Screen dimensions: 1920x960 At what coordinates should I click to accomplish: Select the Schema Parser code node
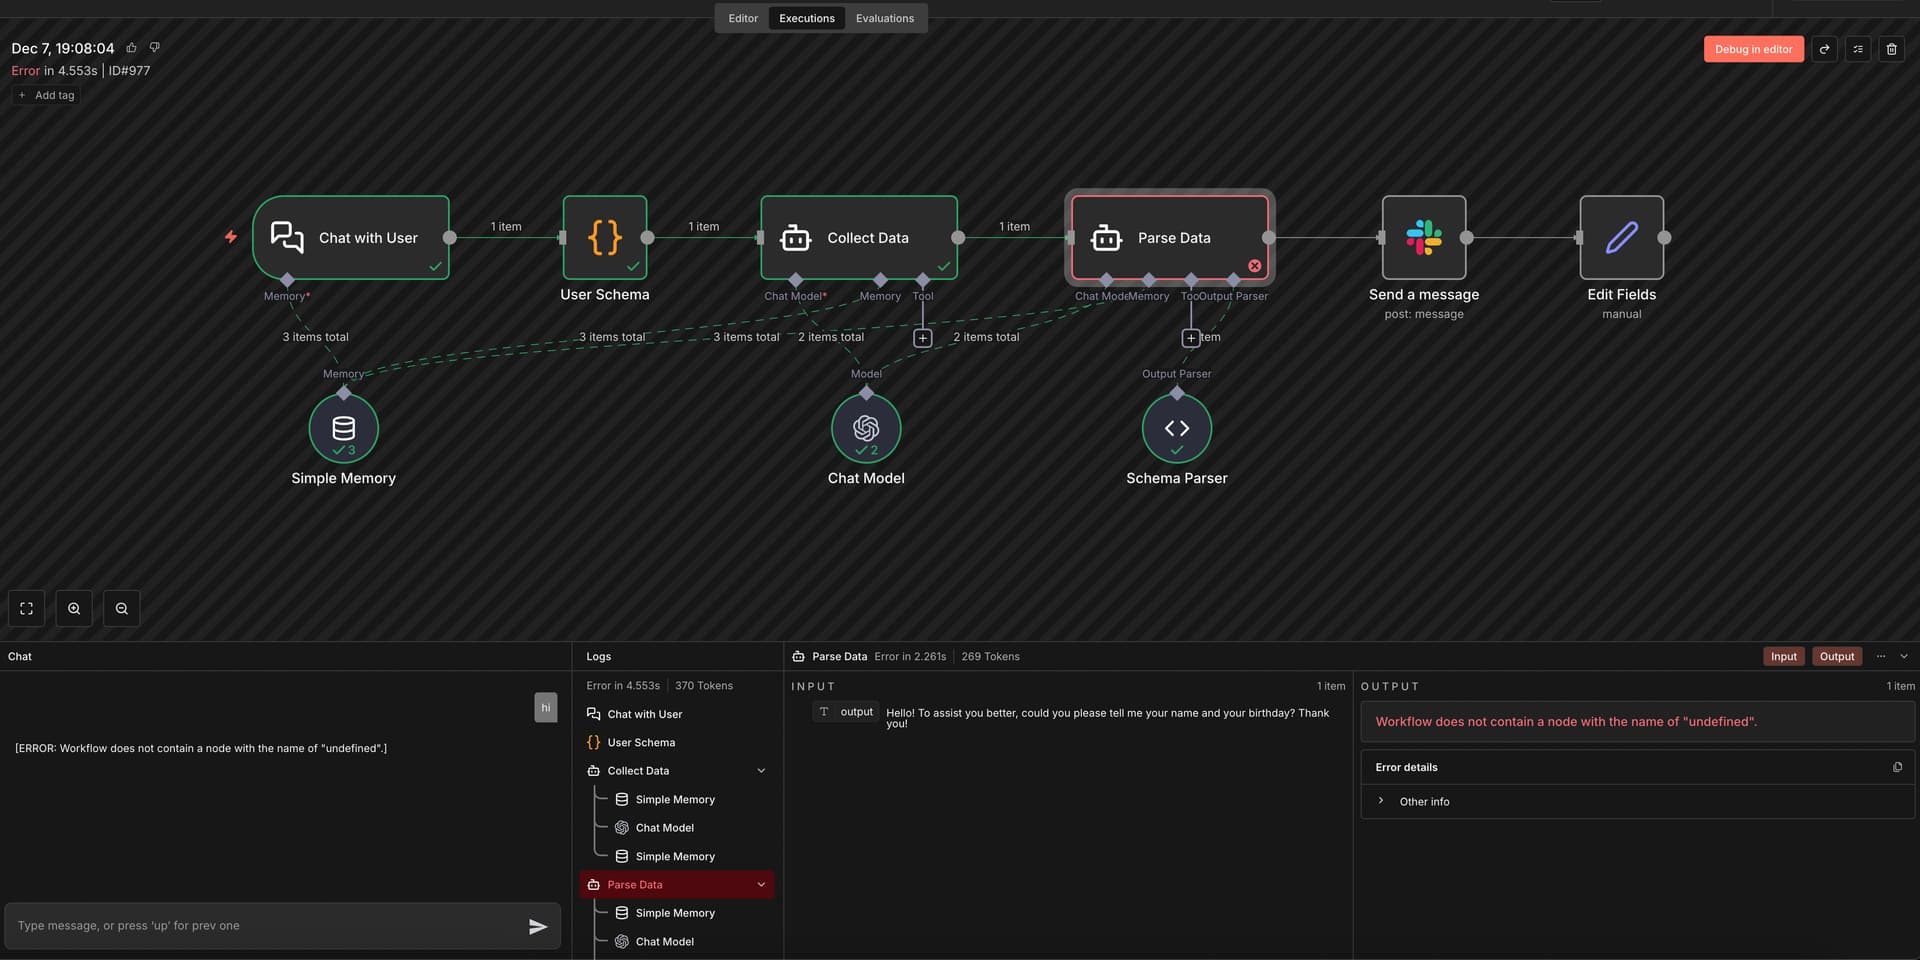(1177, 428)
